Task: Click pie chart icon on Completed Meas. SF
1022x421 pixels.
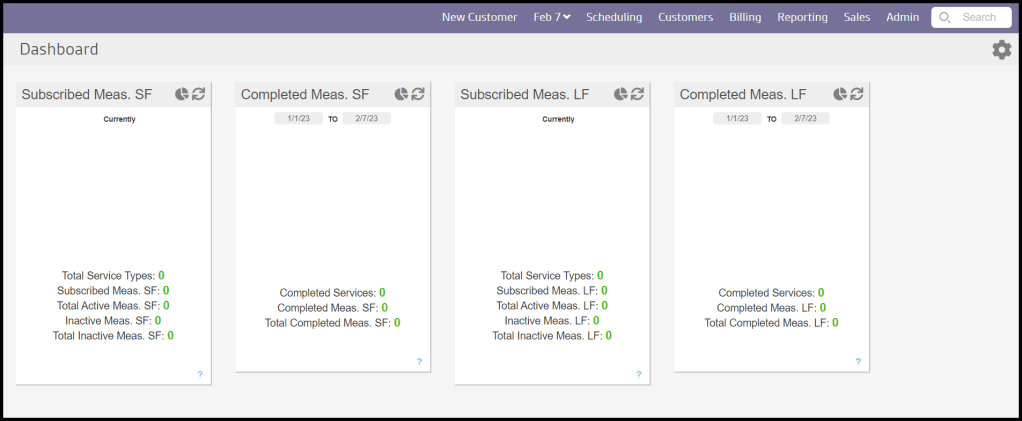Action: [401, 94]
